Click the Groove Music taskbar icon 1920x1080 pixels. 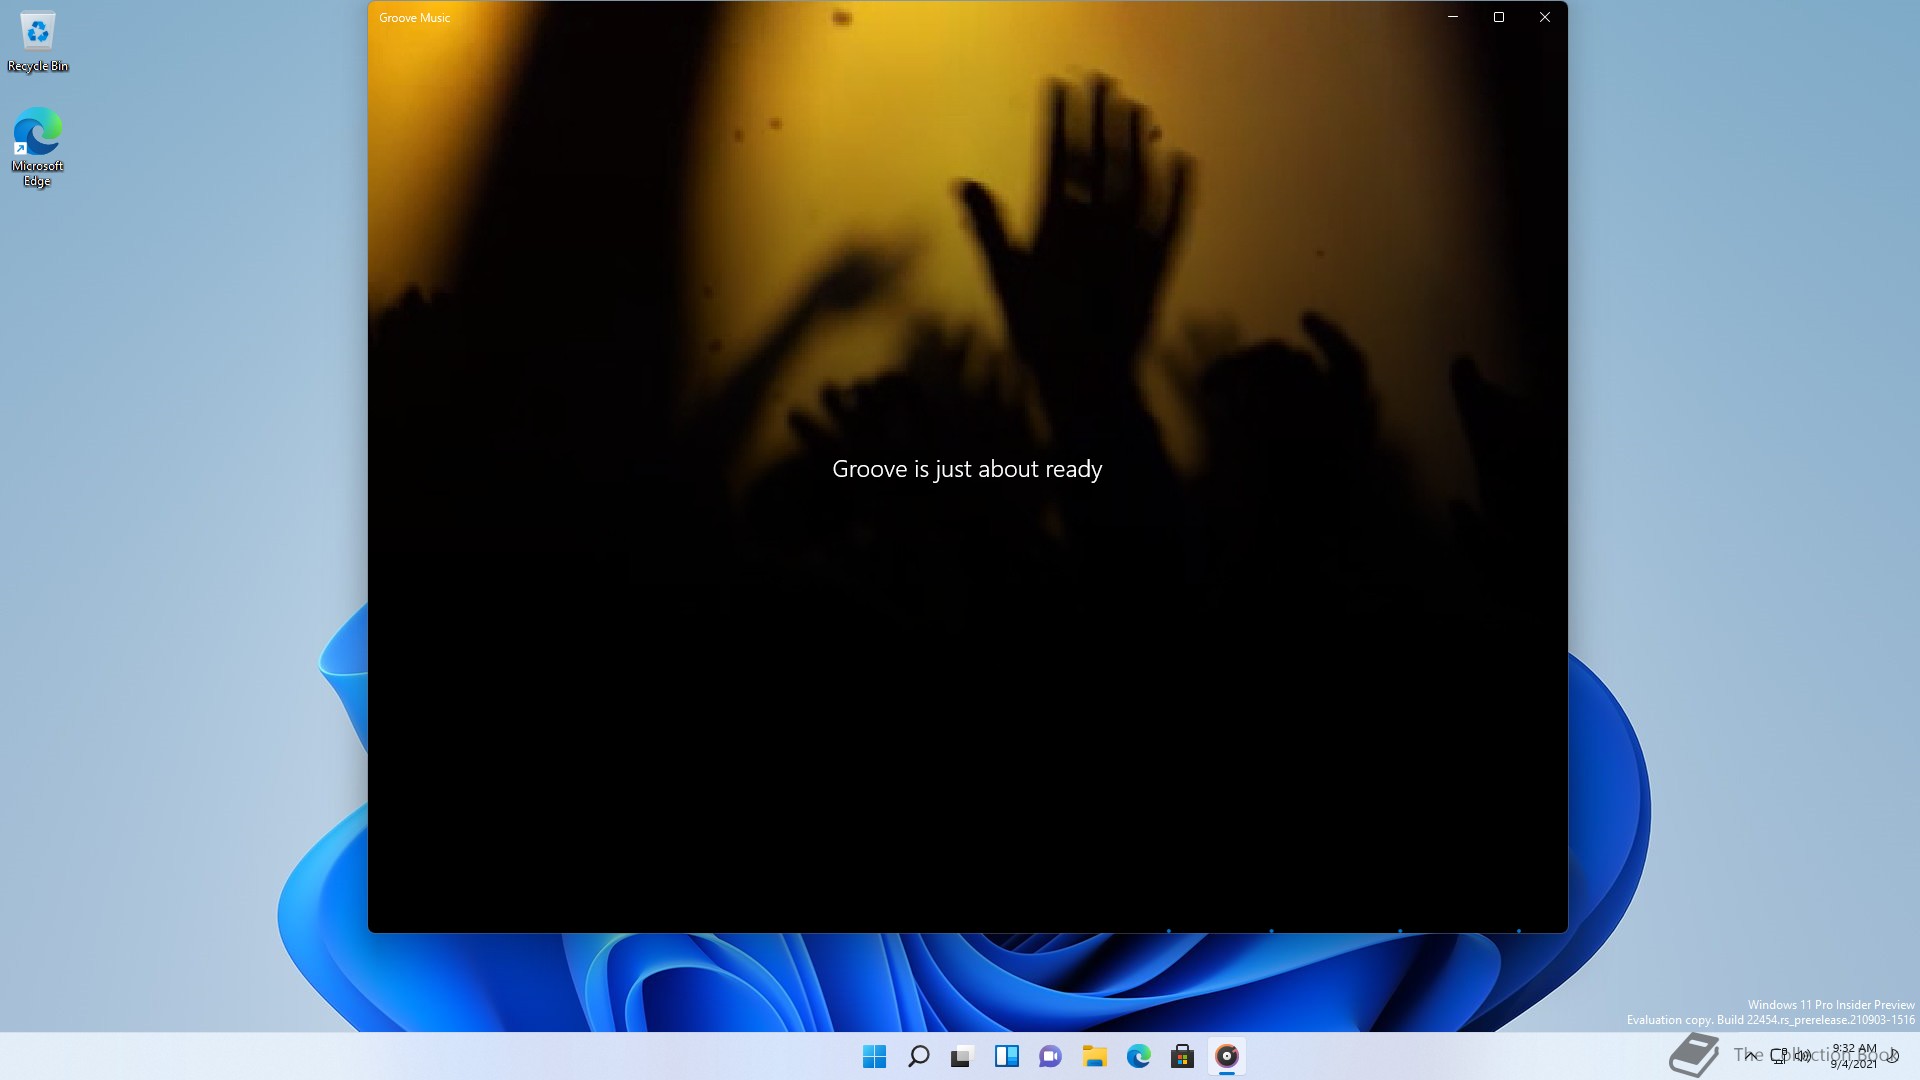[1226, 1056]
